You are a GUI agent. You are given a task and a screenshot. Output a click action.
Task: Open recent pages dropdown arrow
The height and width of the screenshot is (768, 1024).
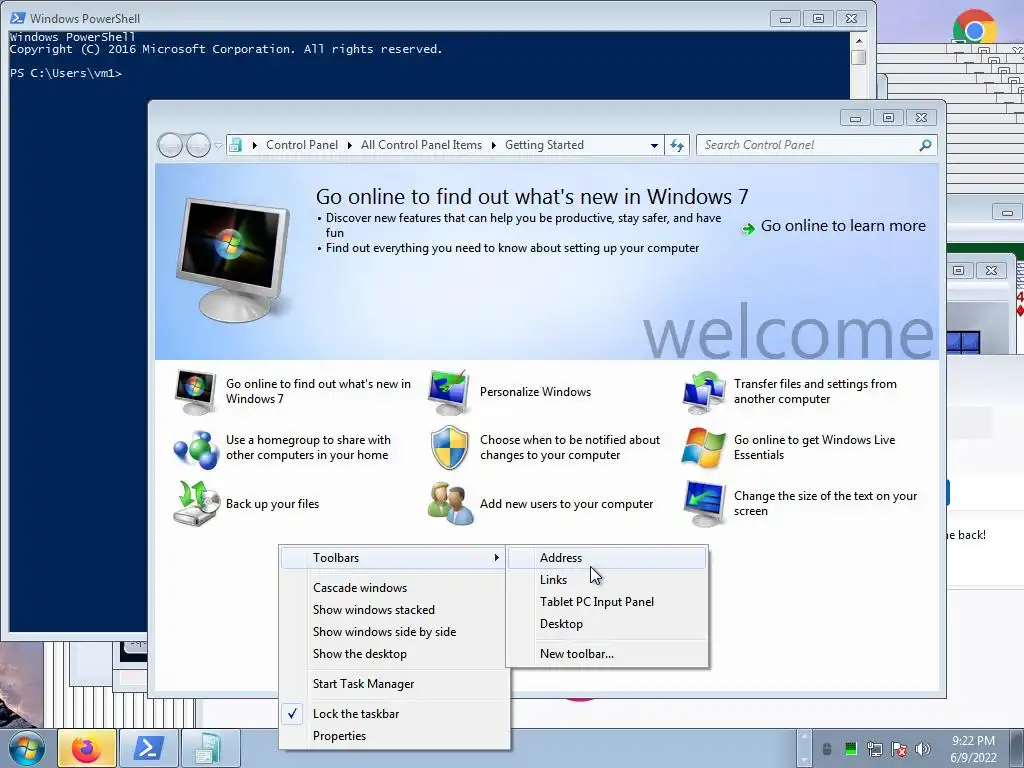point(218,146)
